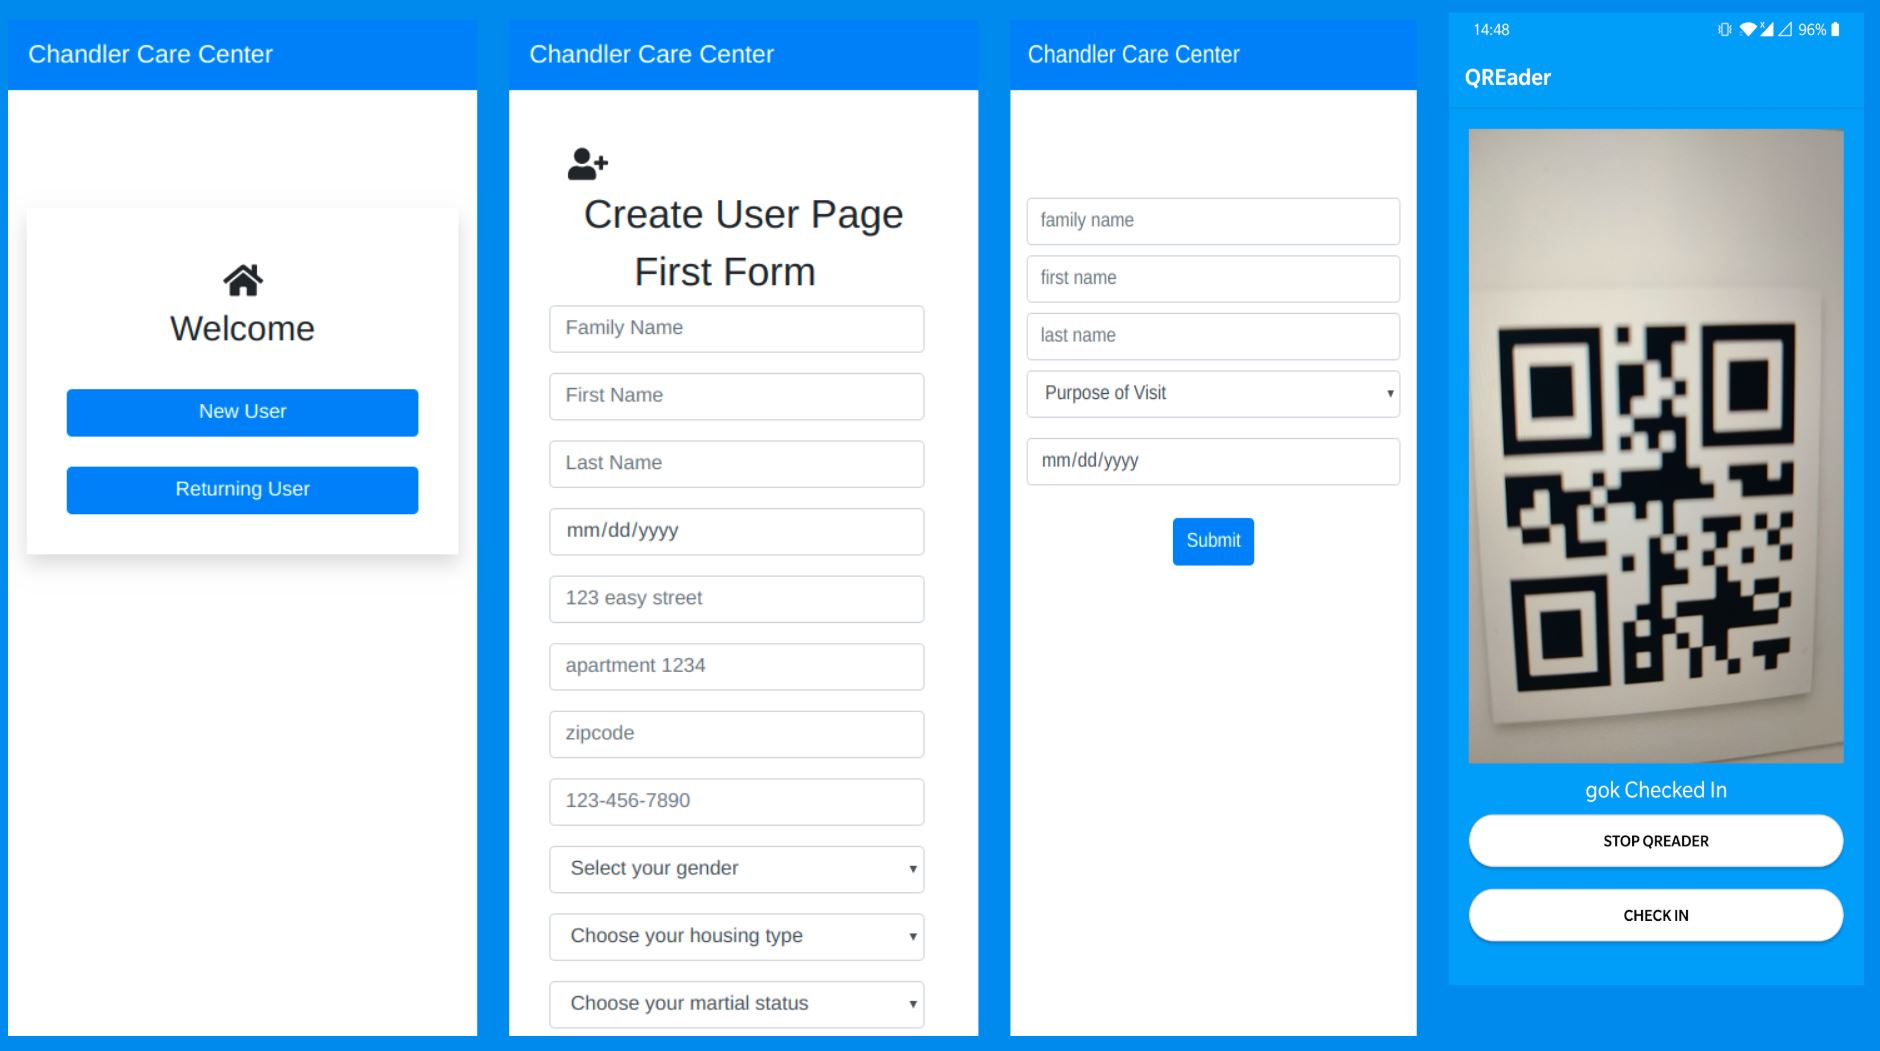1880x1051 pixels.
Task: Open the Choose your martial status dropdown
Action: 736,1004
